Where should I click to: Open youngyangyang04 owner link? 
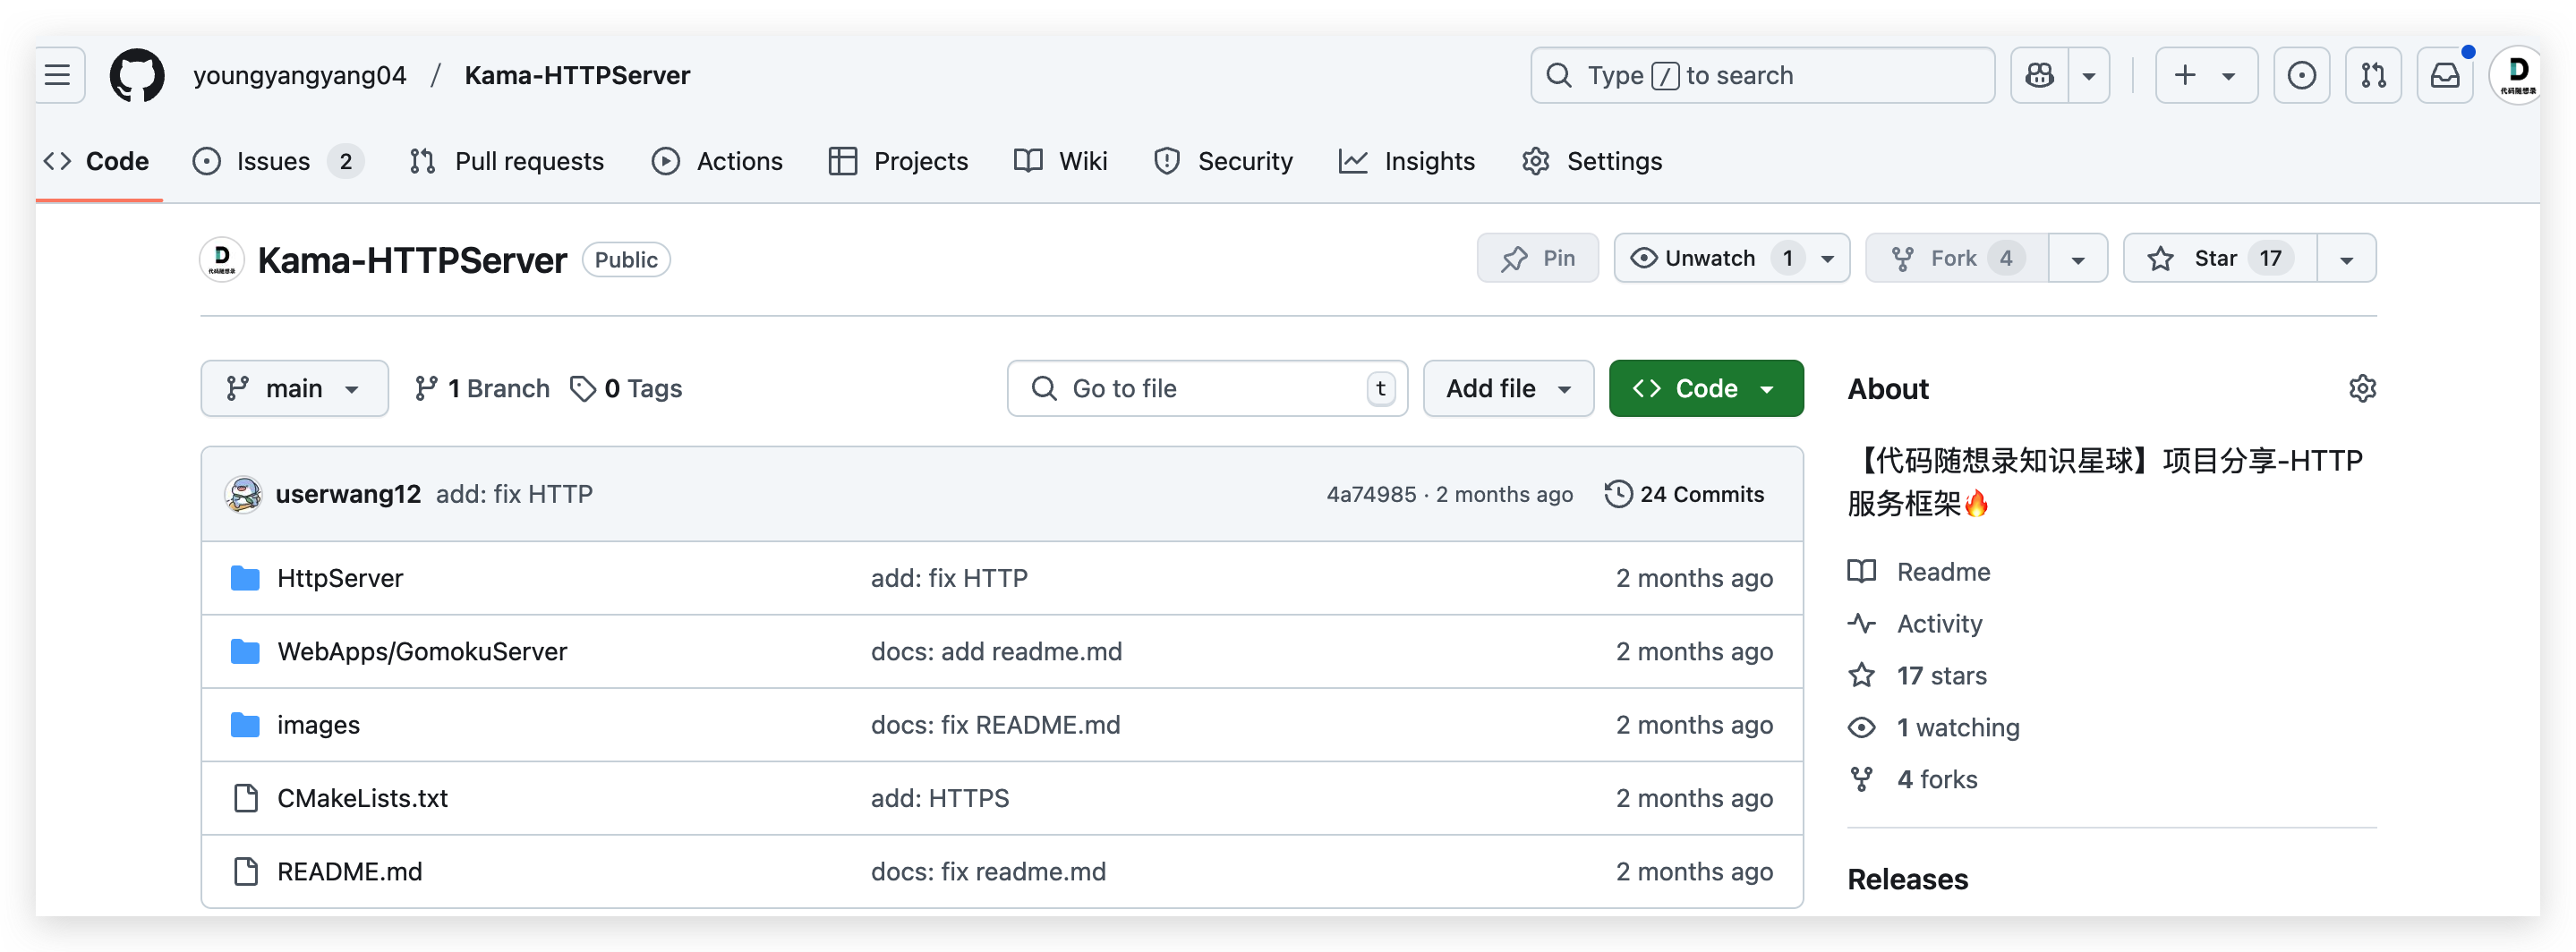[x=300, y=75]
